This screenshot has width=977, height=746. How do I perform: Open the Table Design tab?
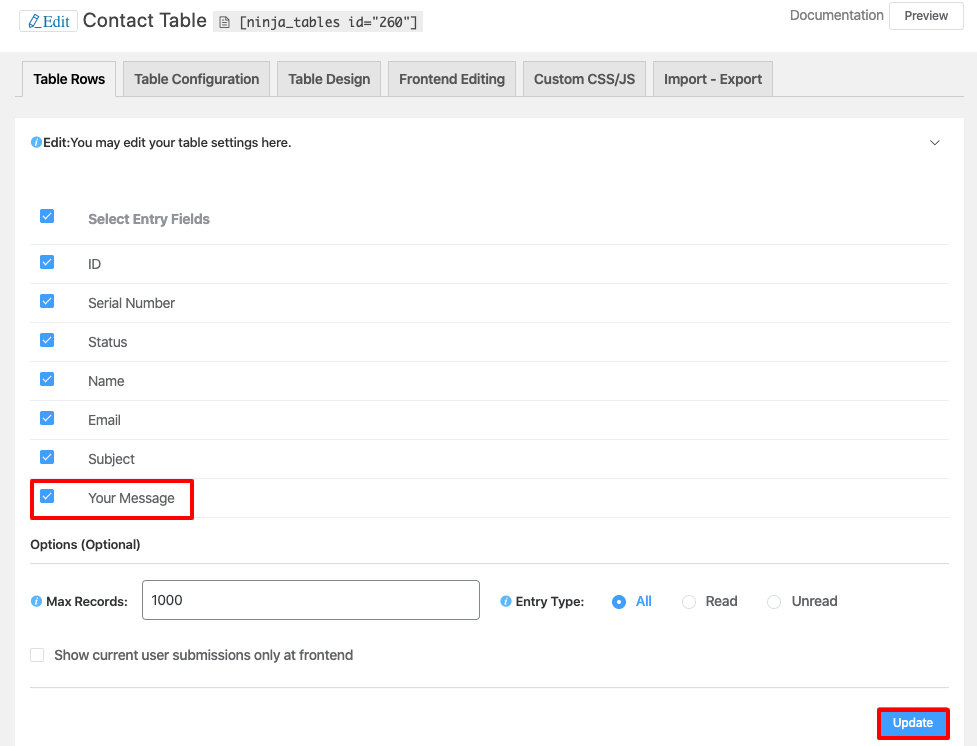(x=329, y=79)
